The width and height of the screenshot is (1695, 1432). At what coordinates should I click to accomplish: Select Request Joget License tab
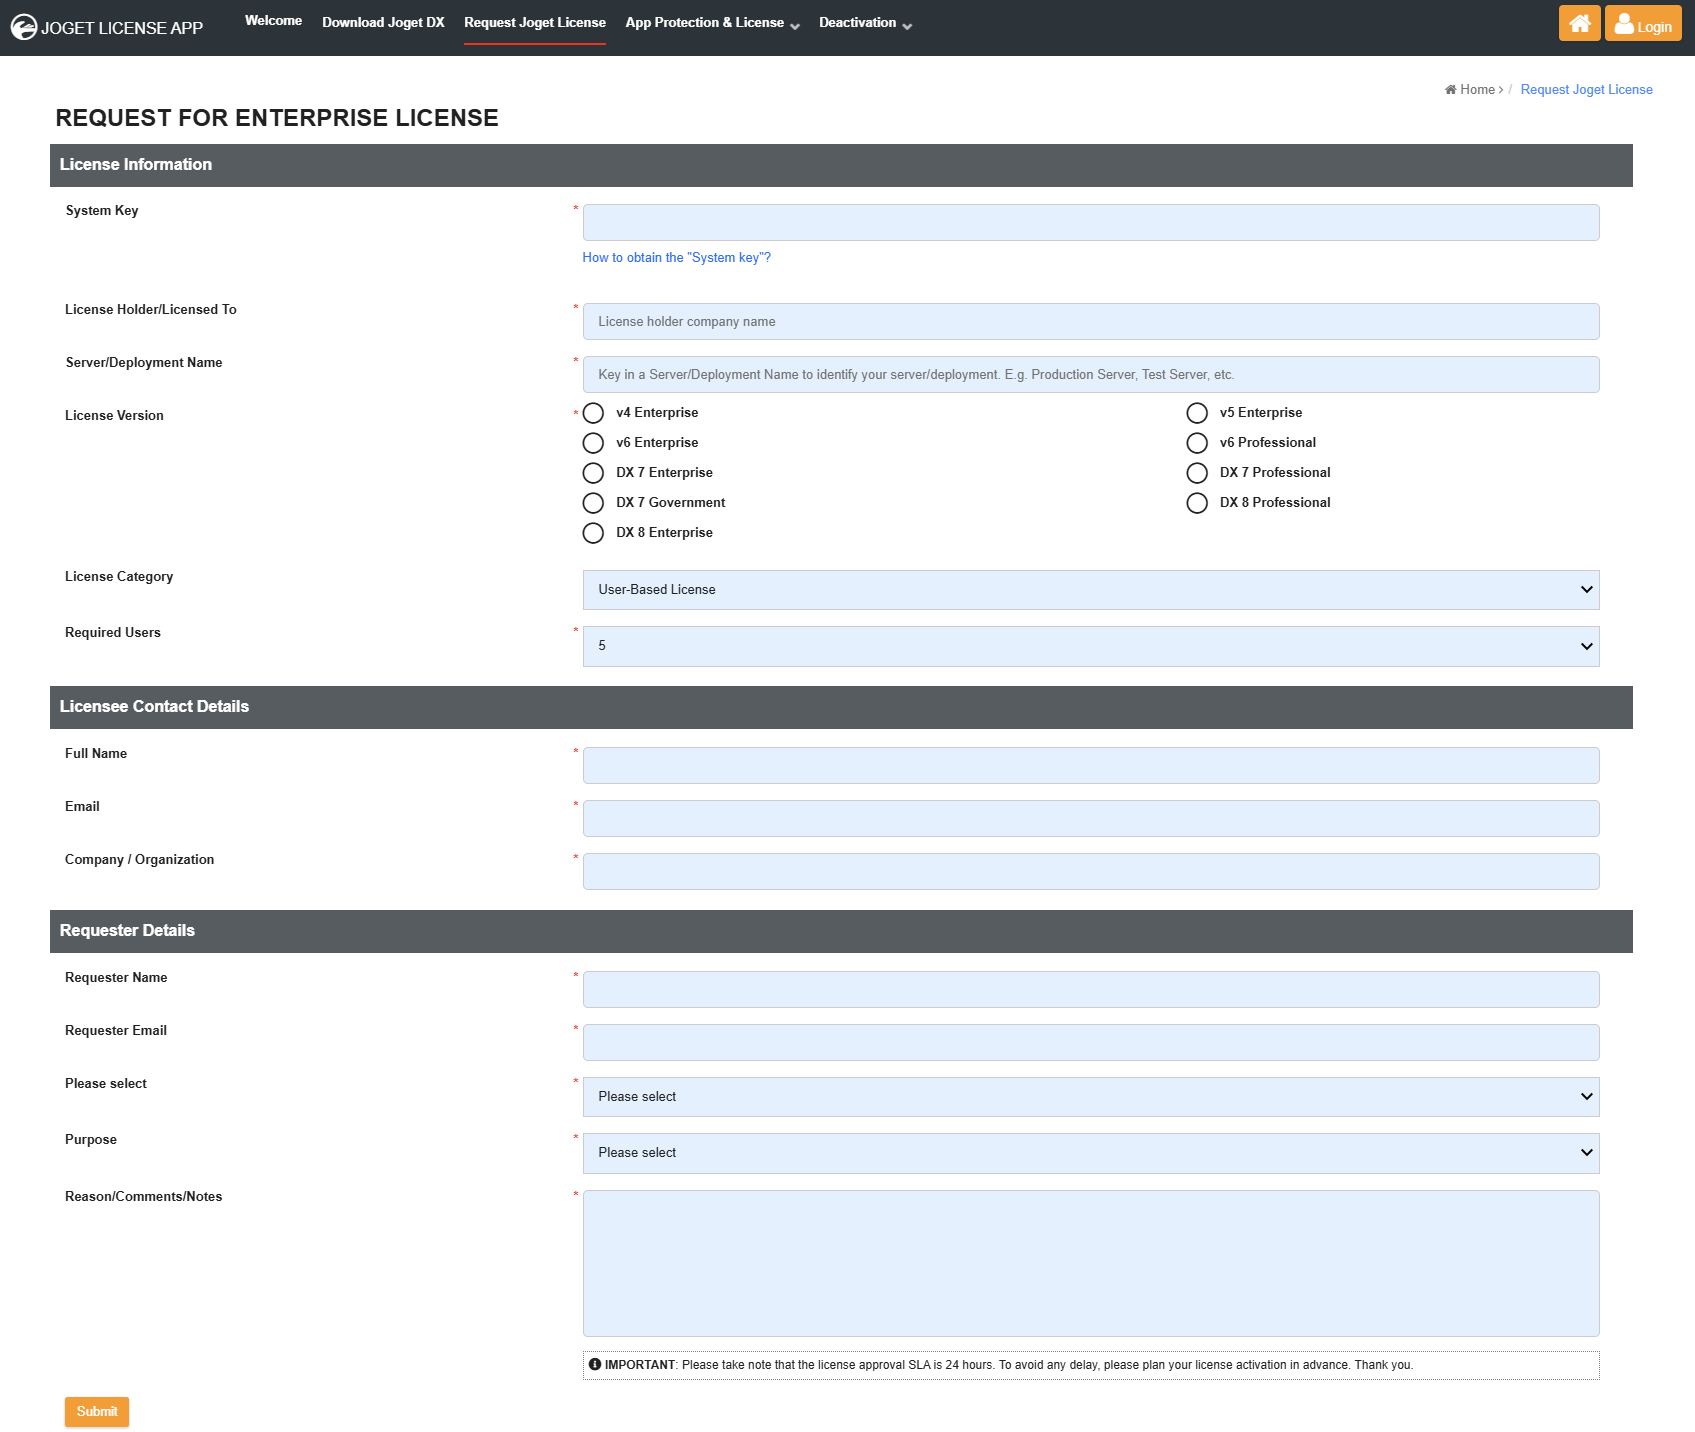(x=535, y=22)
